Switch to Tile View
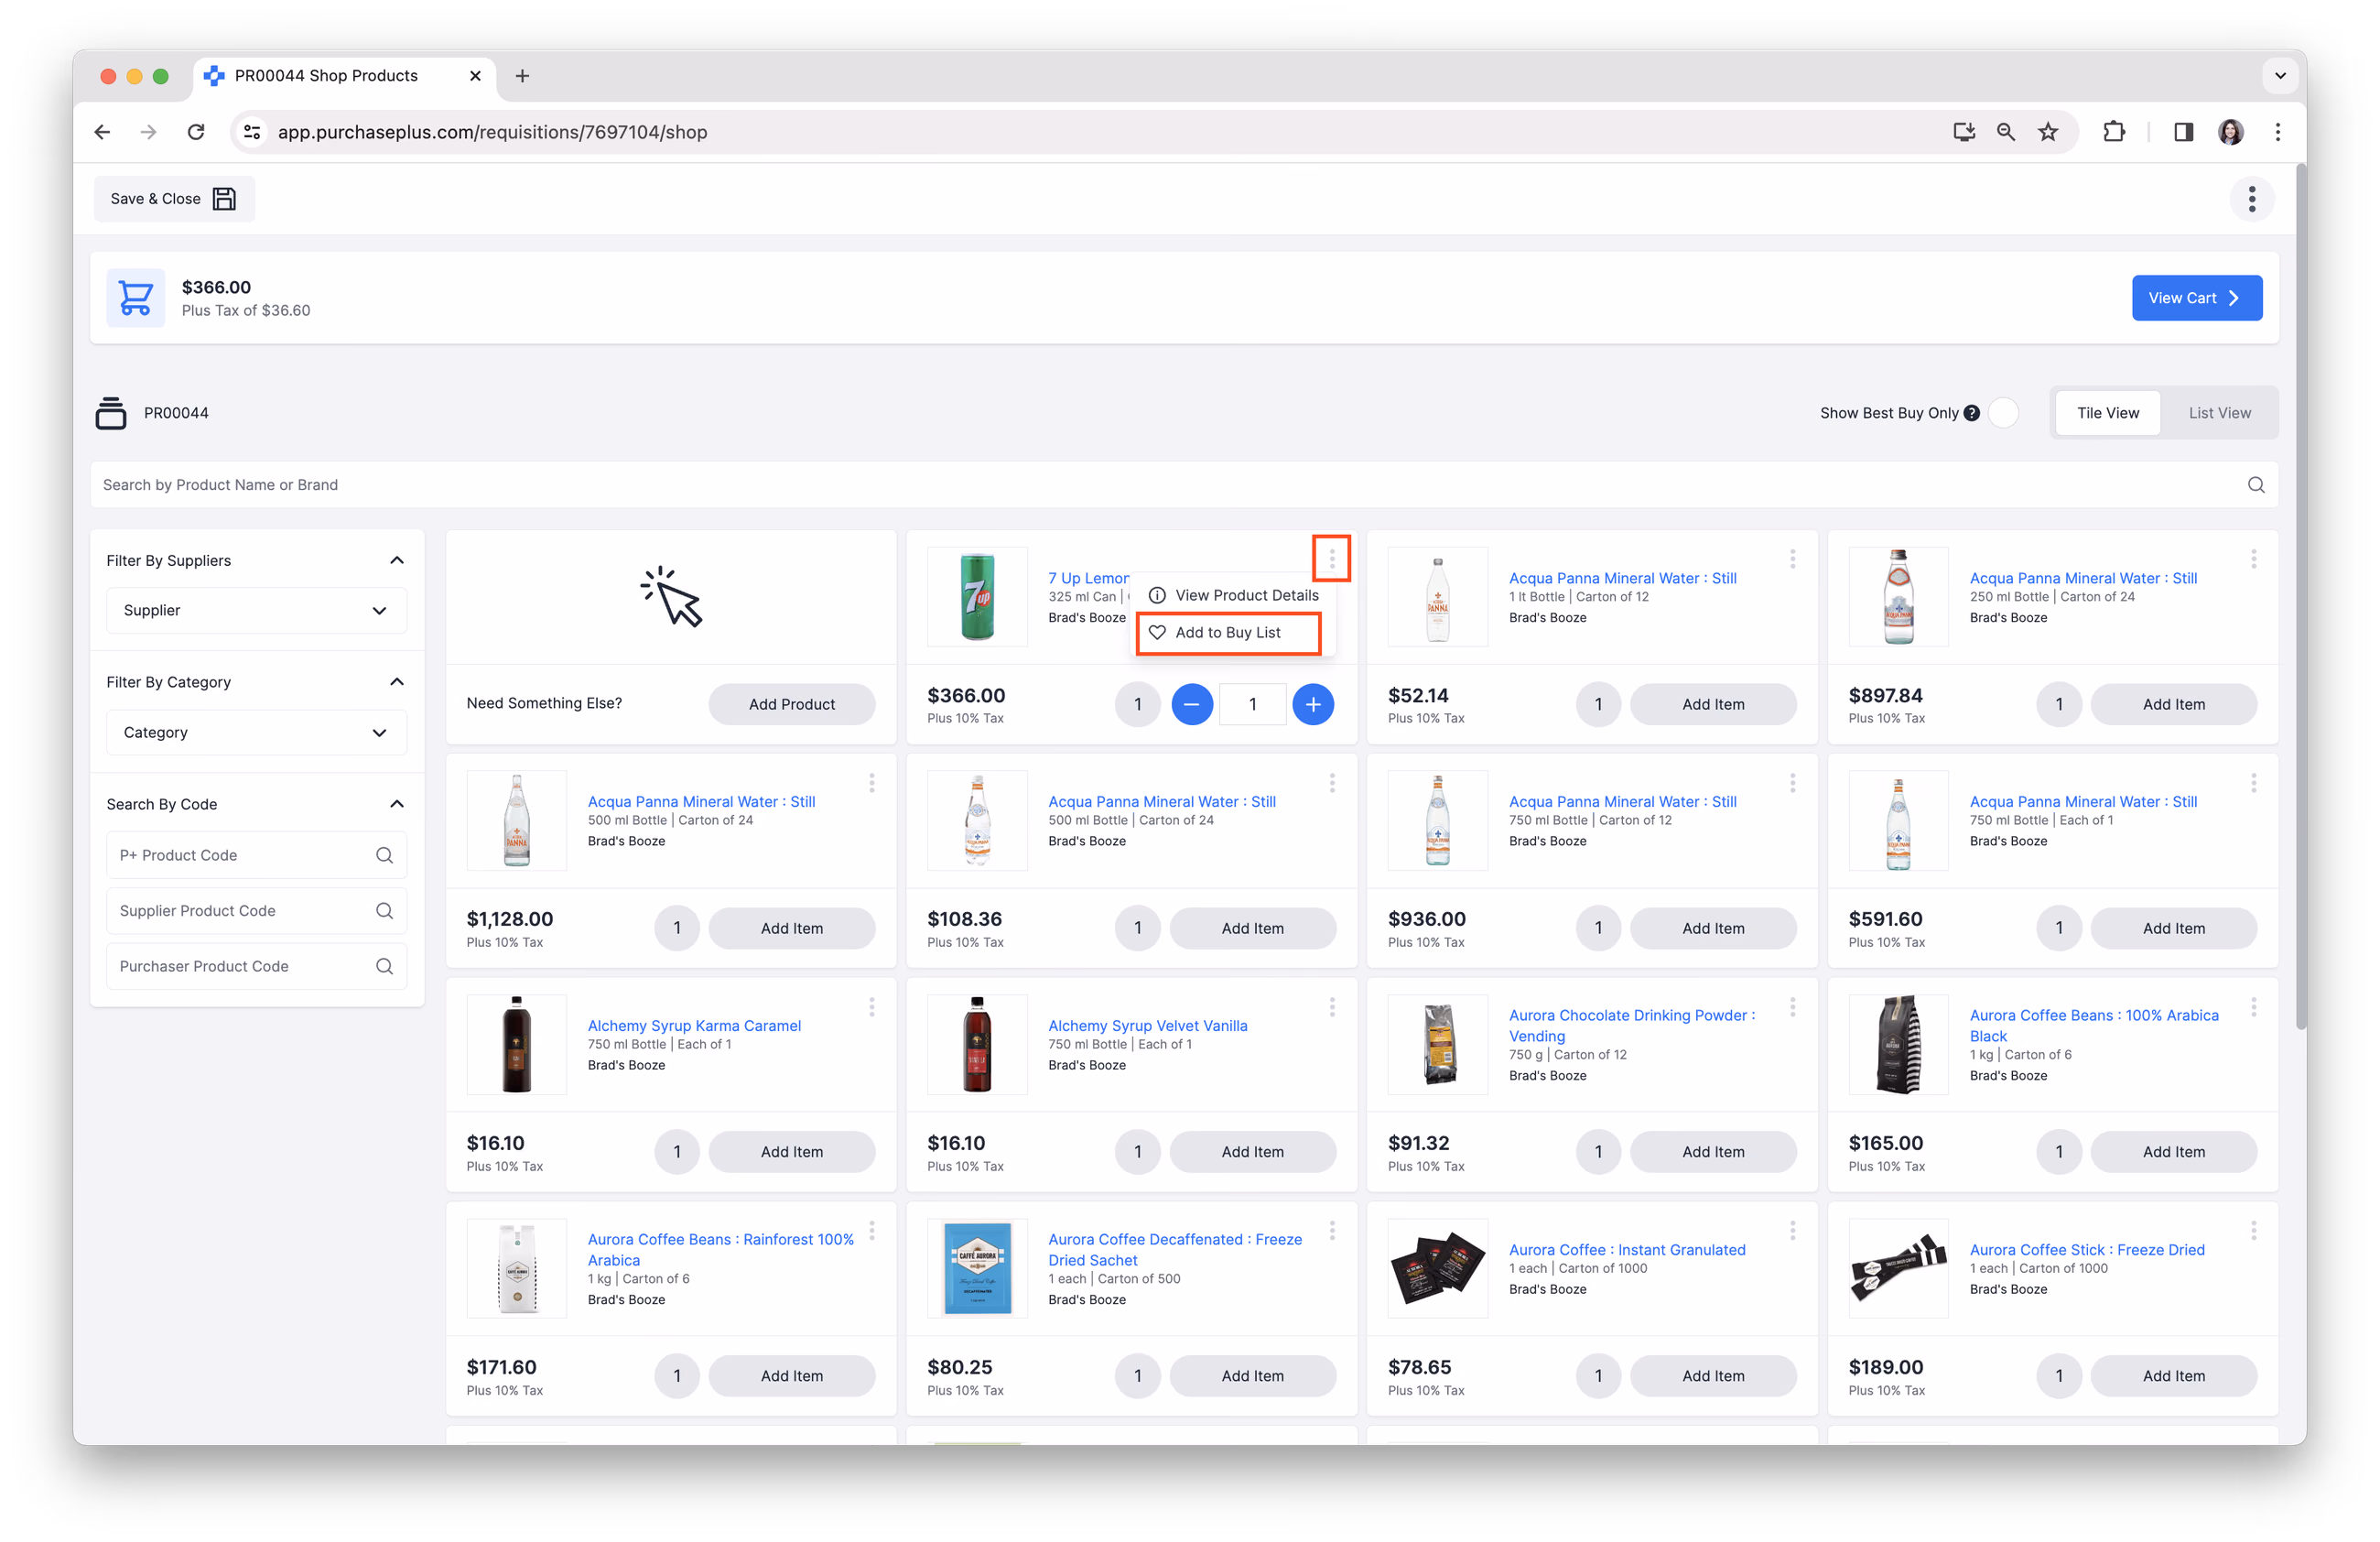 (x=2107, y=413)
